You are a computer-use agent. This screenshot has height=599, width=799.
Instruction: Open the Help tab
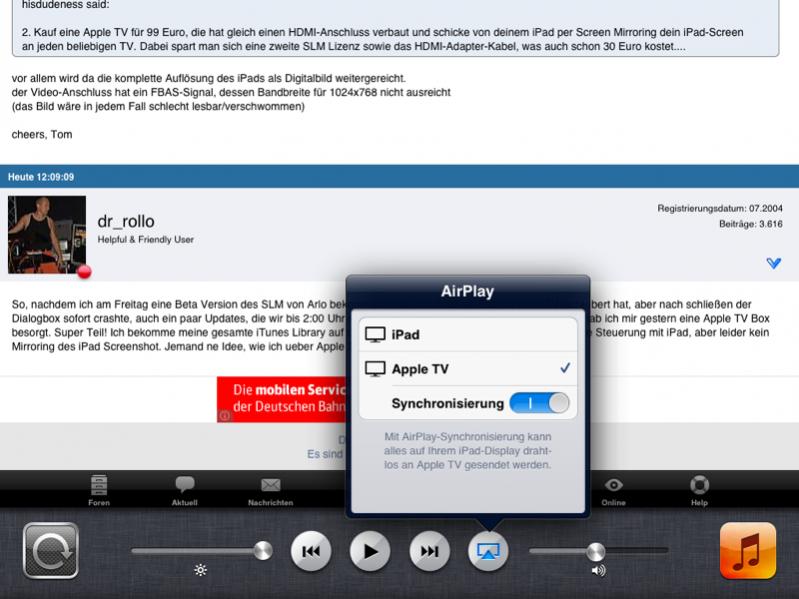point(699,490)
